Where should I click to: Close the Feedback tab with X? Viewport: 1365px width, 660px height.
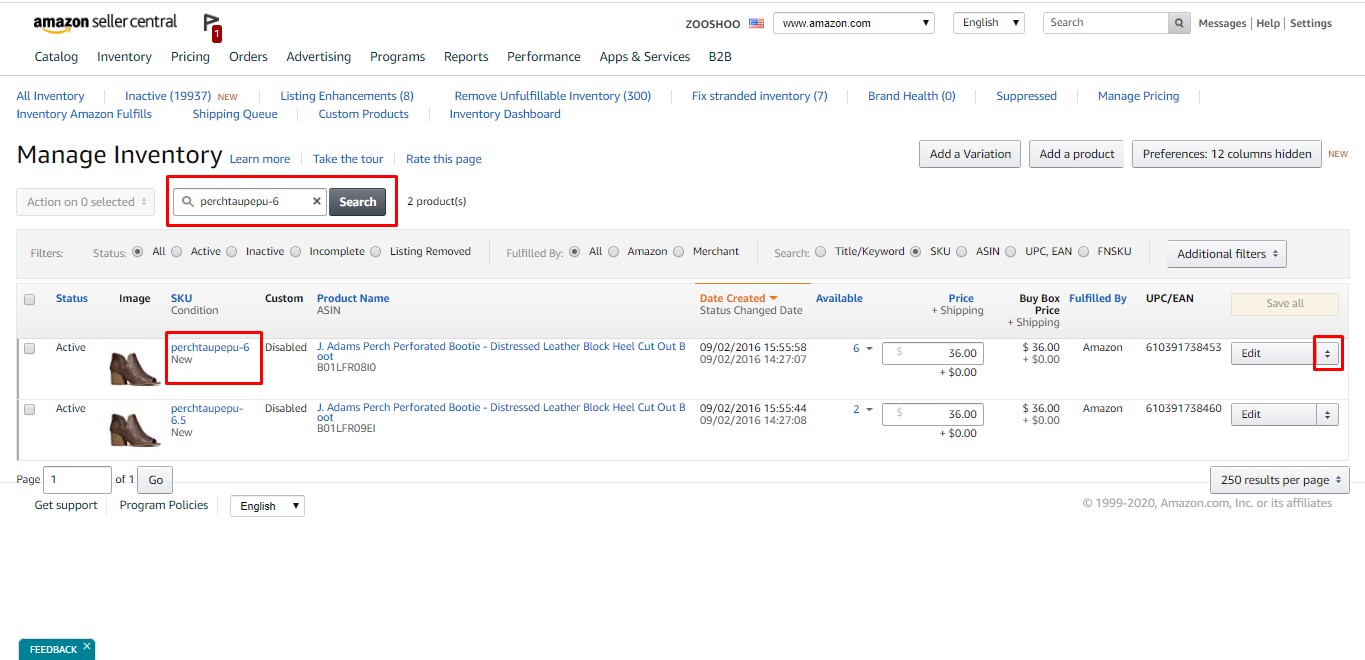click(87, 647)
